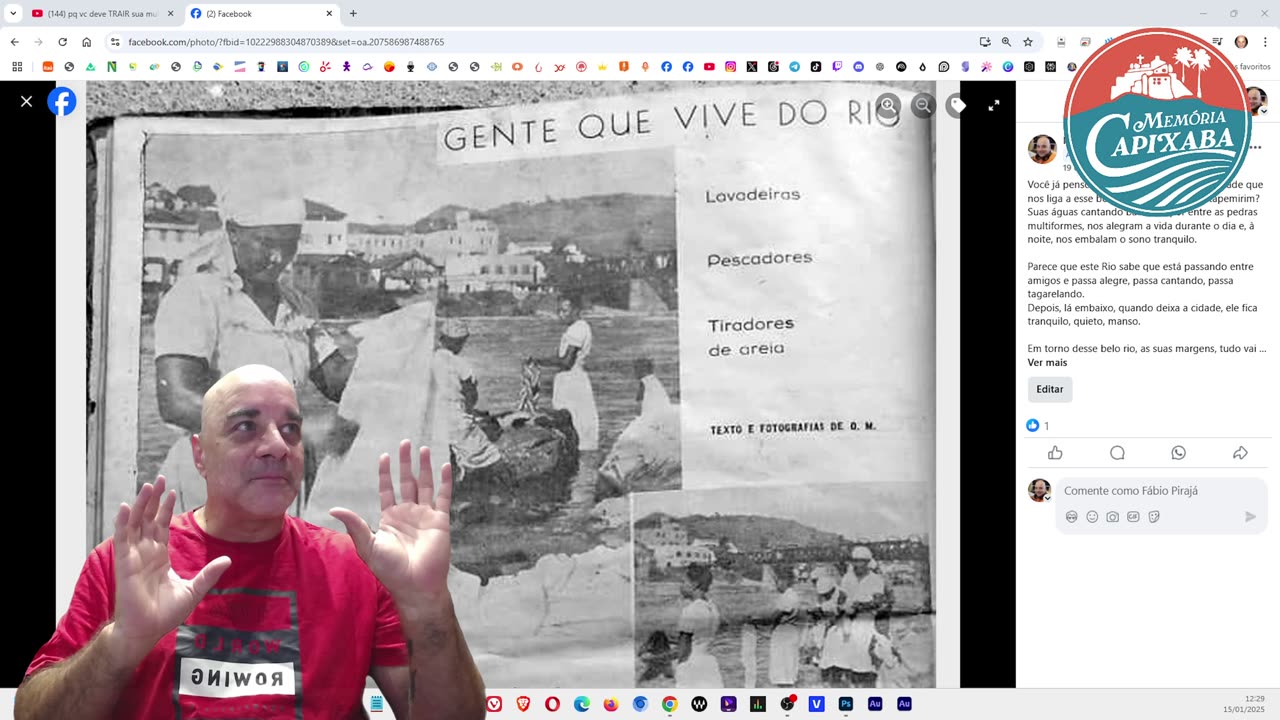1280x720 pixels.
Task: Go back to previous page
Action: click(x=14, y=42)
